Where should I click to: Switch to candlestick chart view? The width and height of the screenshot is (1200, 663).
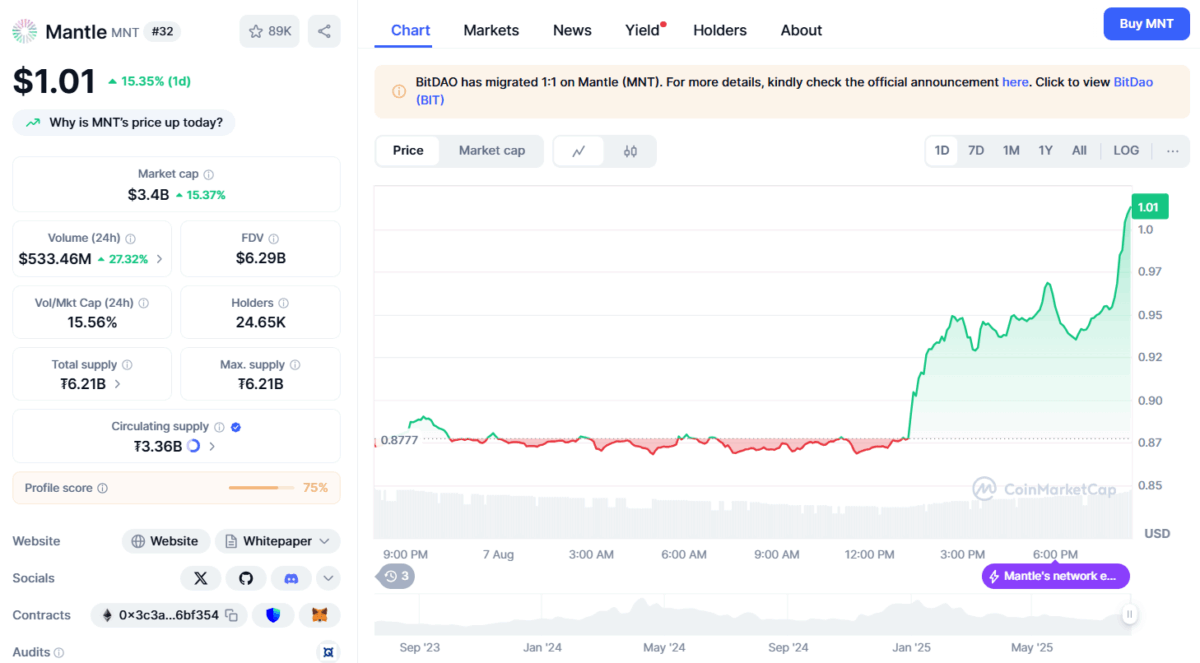pos(630,151)
